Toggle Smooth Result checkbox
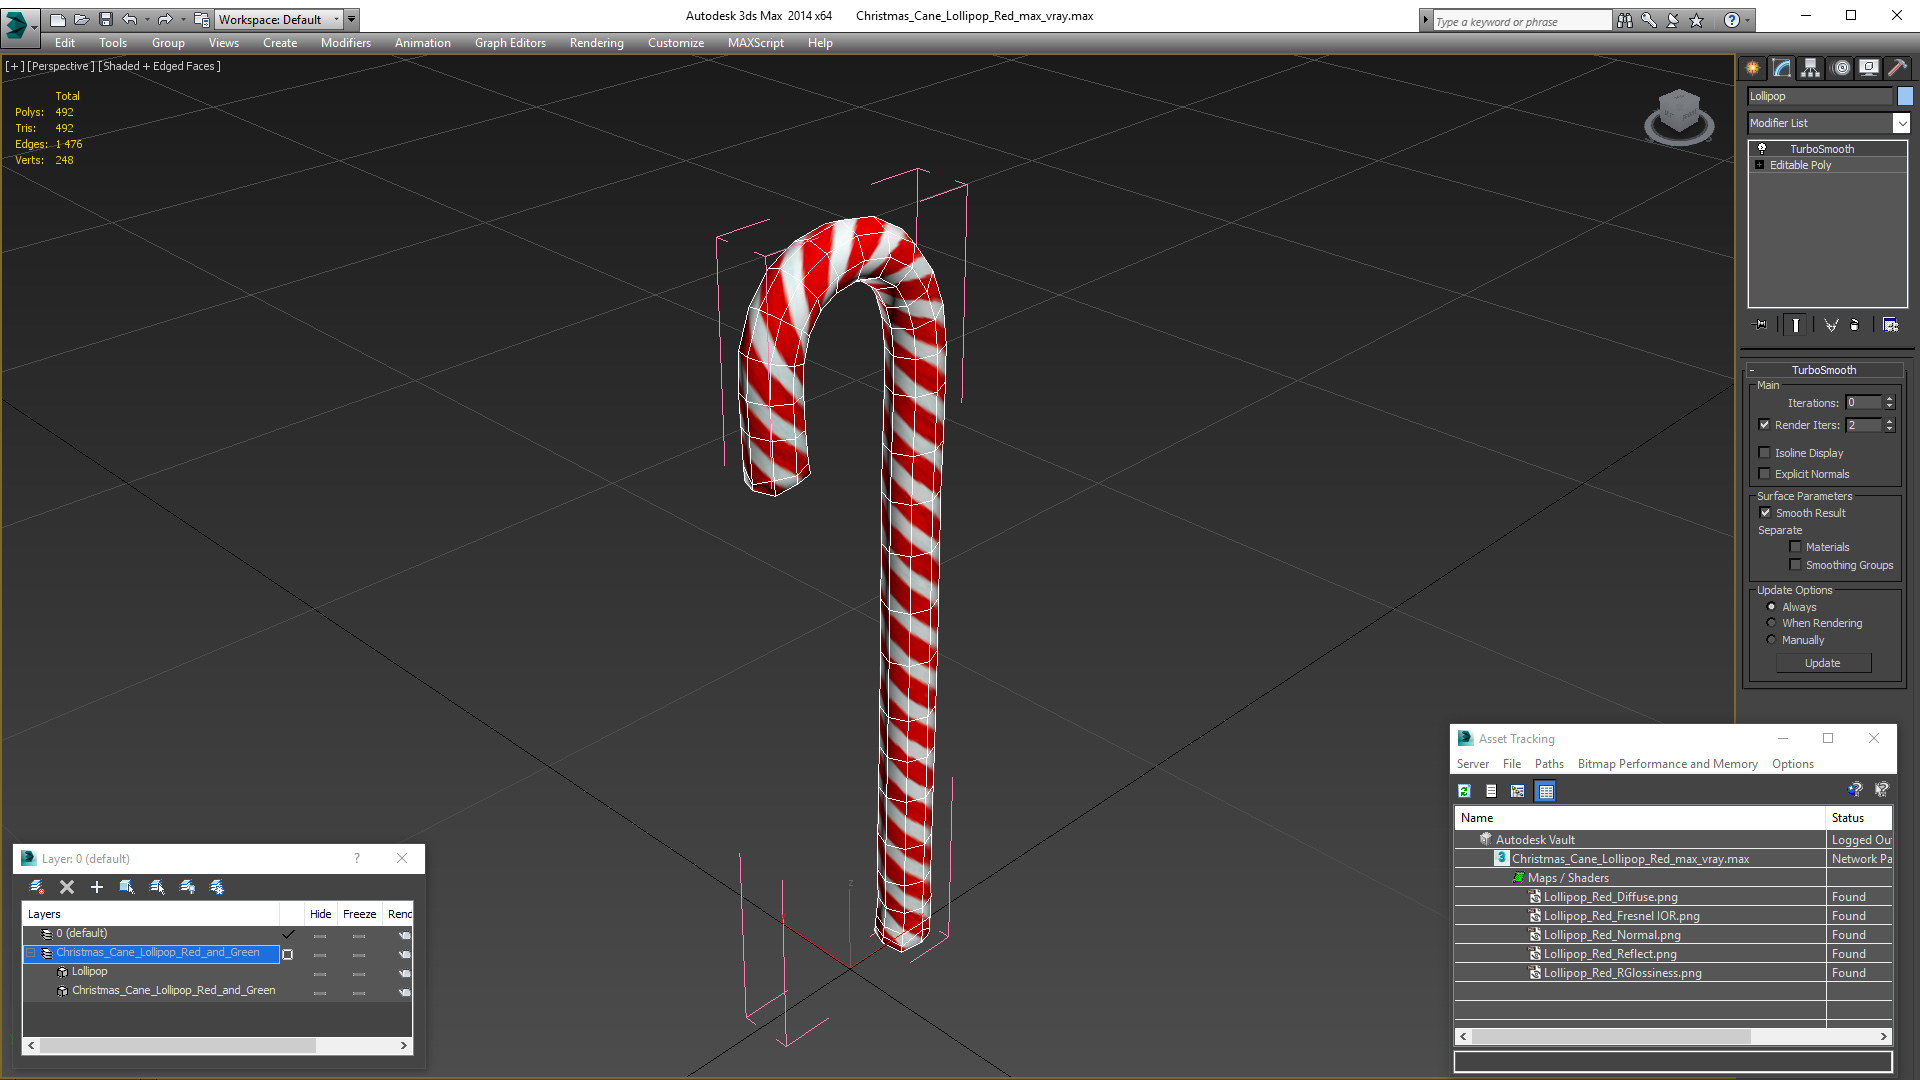1920x1080 pixels. tap(1766, 513)
